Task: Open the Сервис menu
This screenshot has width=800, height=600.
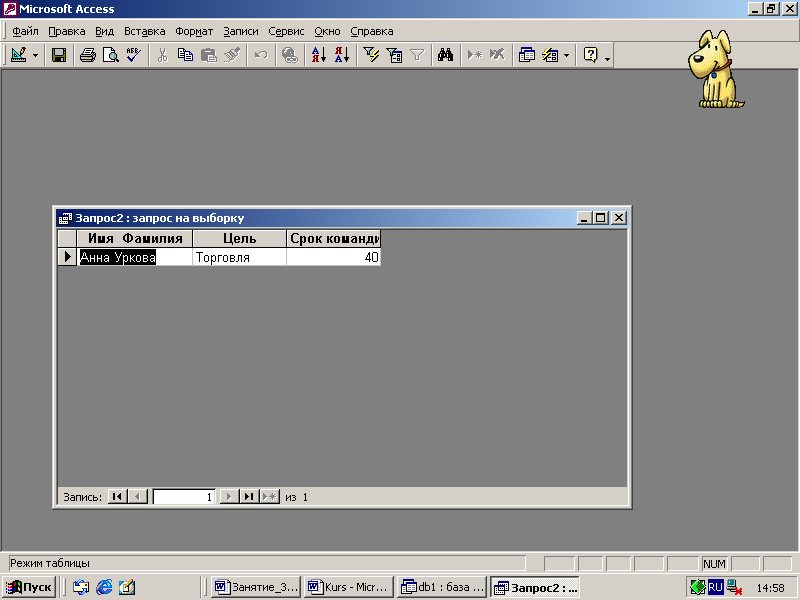Action: [286, 31]
